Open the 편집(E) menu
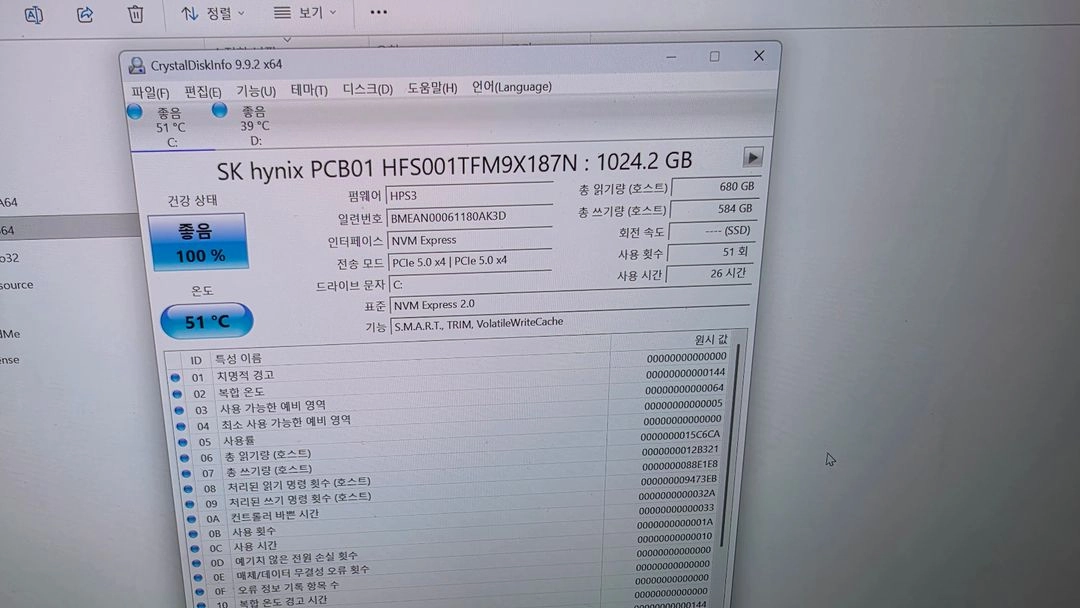The width and height of the screenshot is (1080, 608). coord(202,92)
